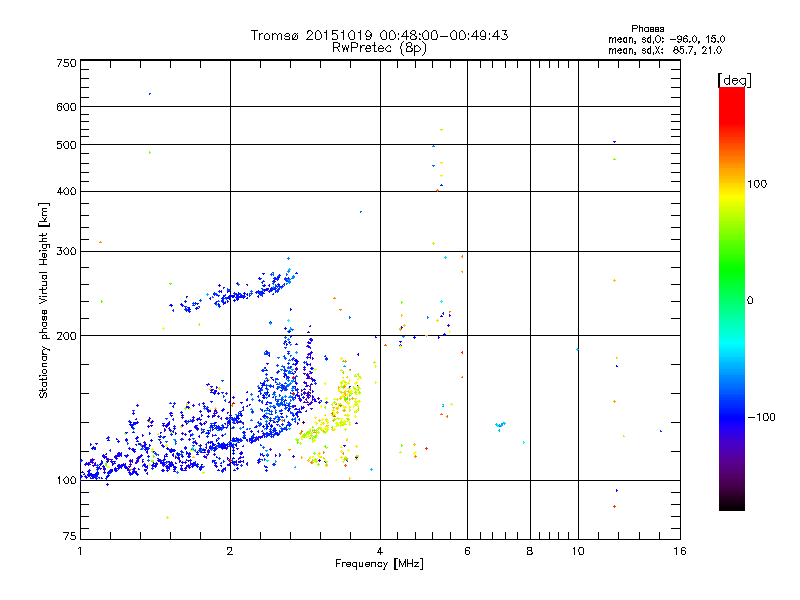Click the colorbar tick label '0'

[750, 301]
